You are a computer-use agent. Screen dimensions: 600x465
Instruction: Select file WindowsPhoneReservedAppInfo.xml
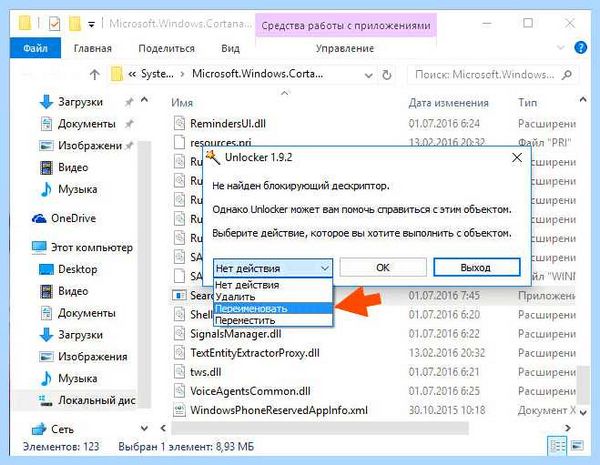coord(279,410)
